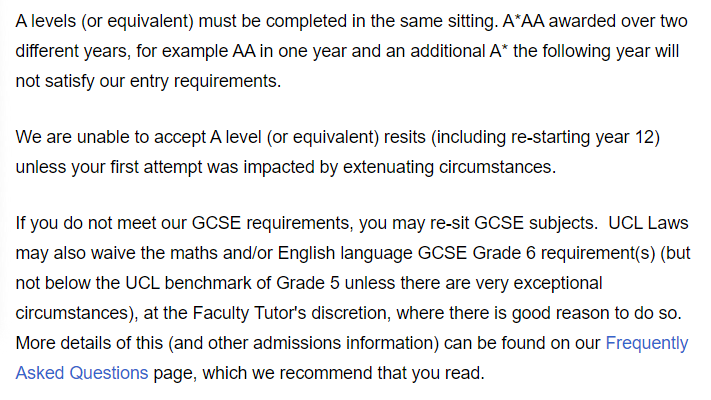
Task: Click the word 'Frequently' in the link
Action: pos(646,343)
